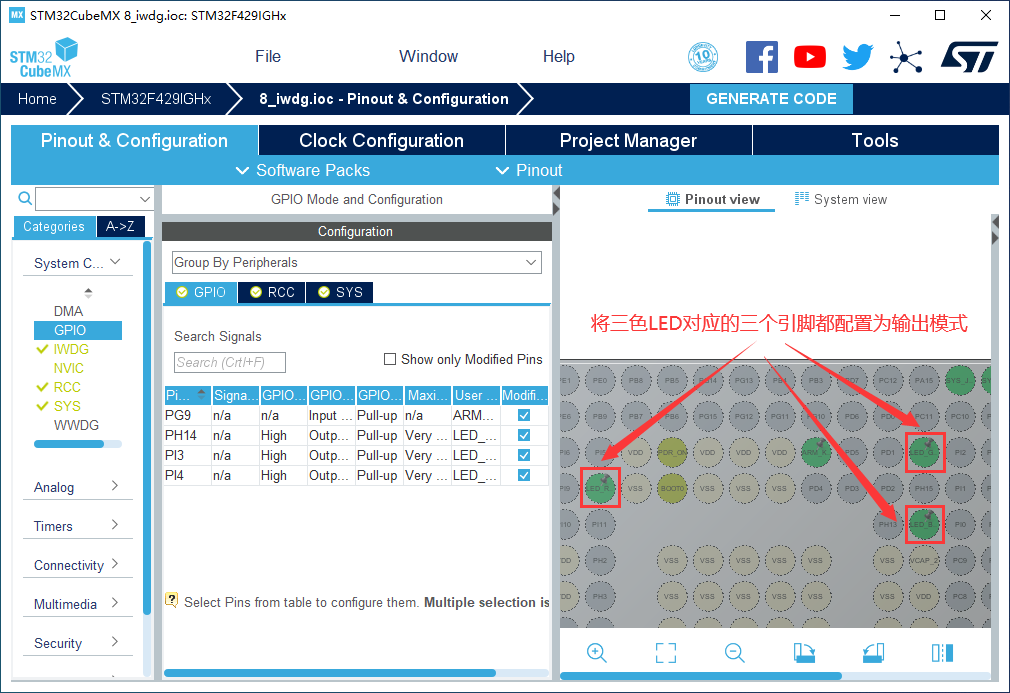Expand the Connectivity category
1010x693 pixels.
click(x=76, y=565)
